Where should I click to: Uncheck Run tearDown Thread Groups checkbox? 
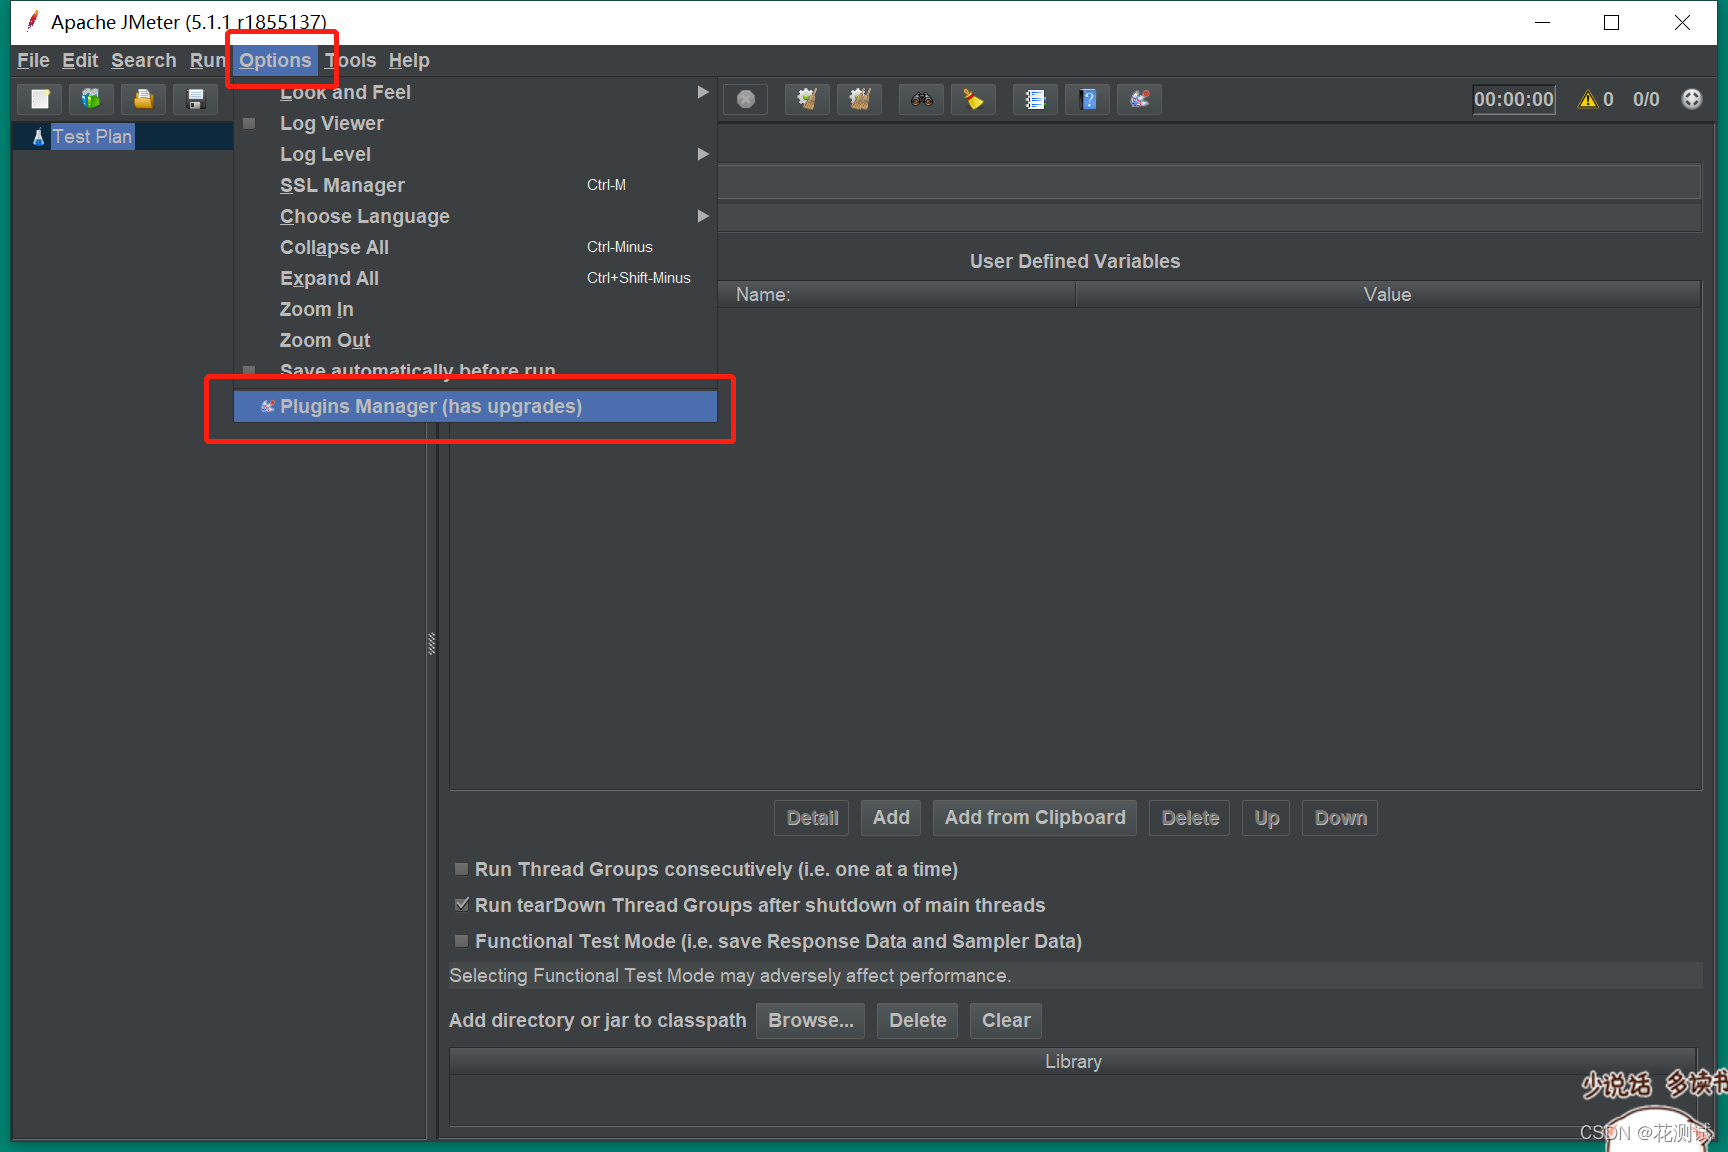[461, 905]
